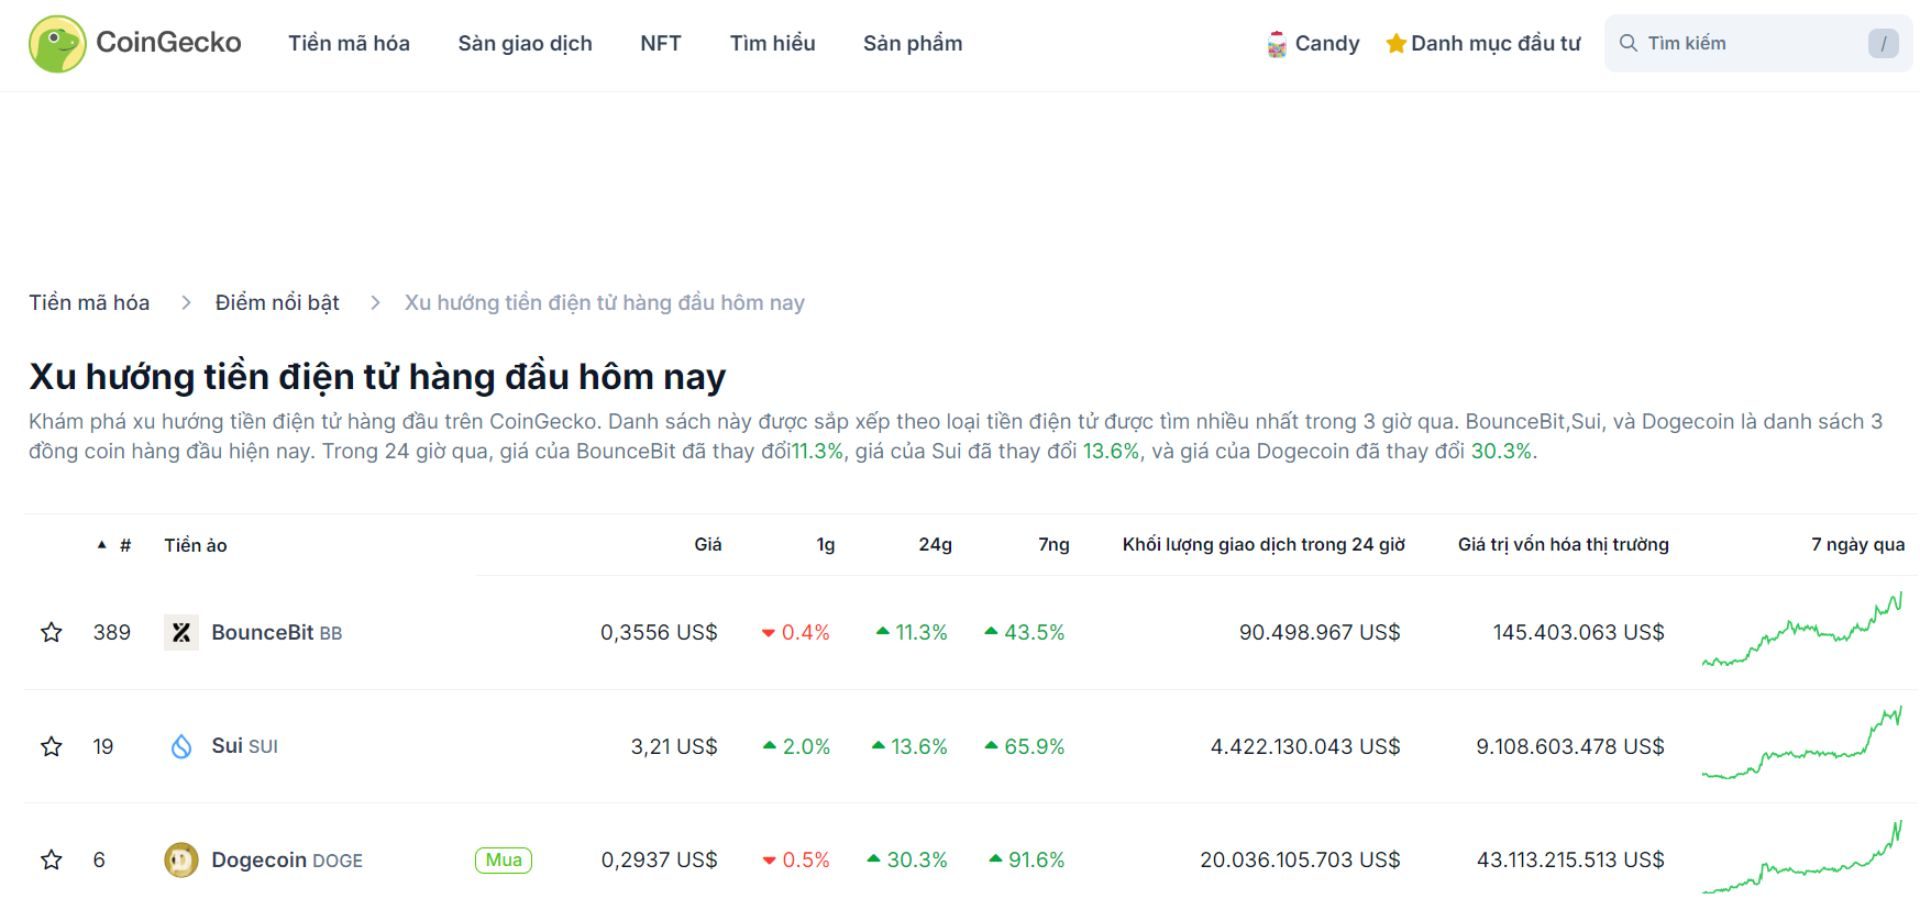
Task: Click the magnifying glass search icon
Action: (1630, 43)
